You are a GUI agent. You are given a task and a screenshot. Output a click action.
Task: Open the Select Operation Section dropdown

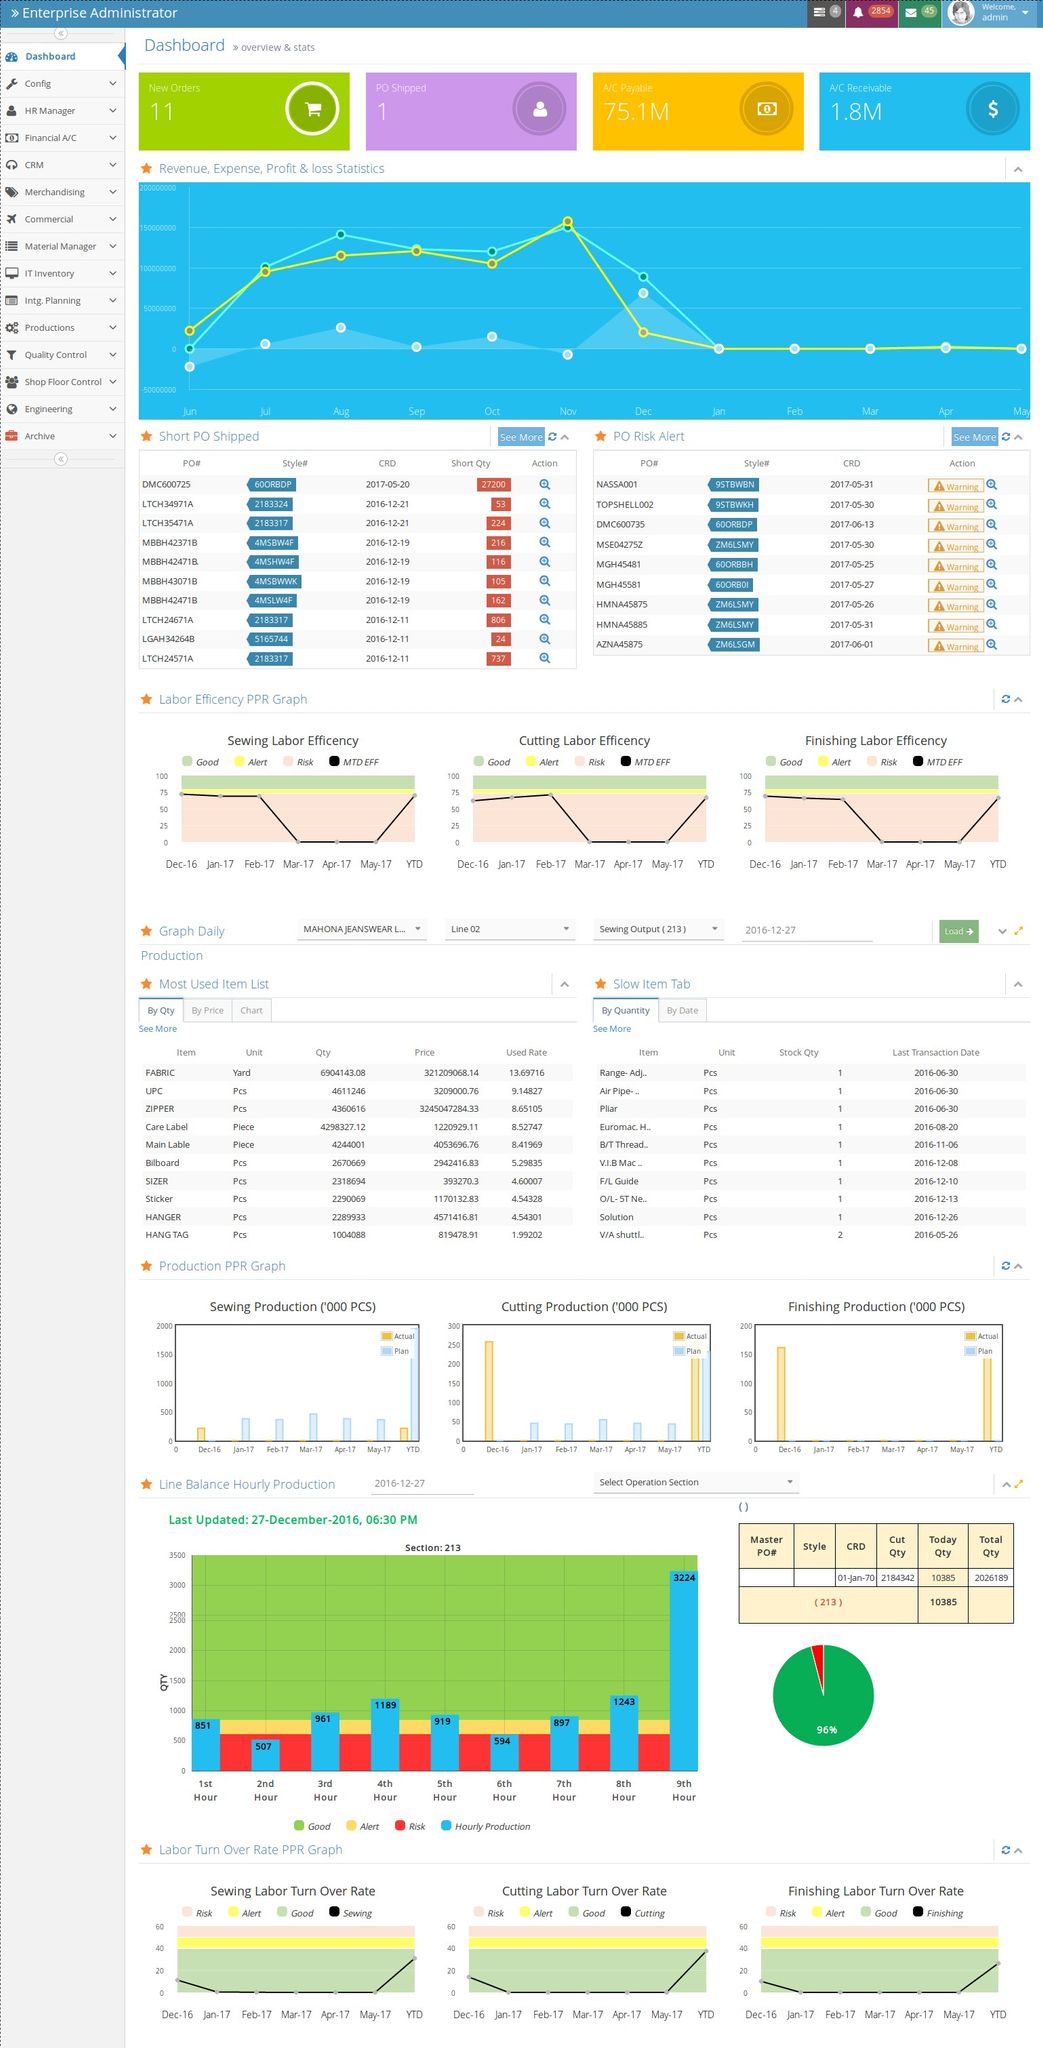[696, 1482]
